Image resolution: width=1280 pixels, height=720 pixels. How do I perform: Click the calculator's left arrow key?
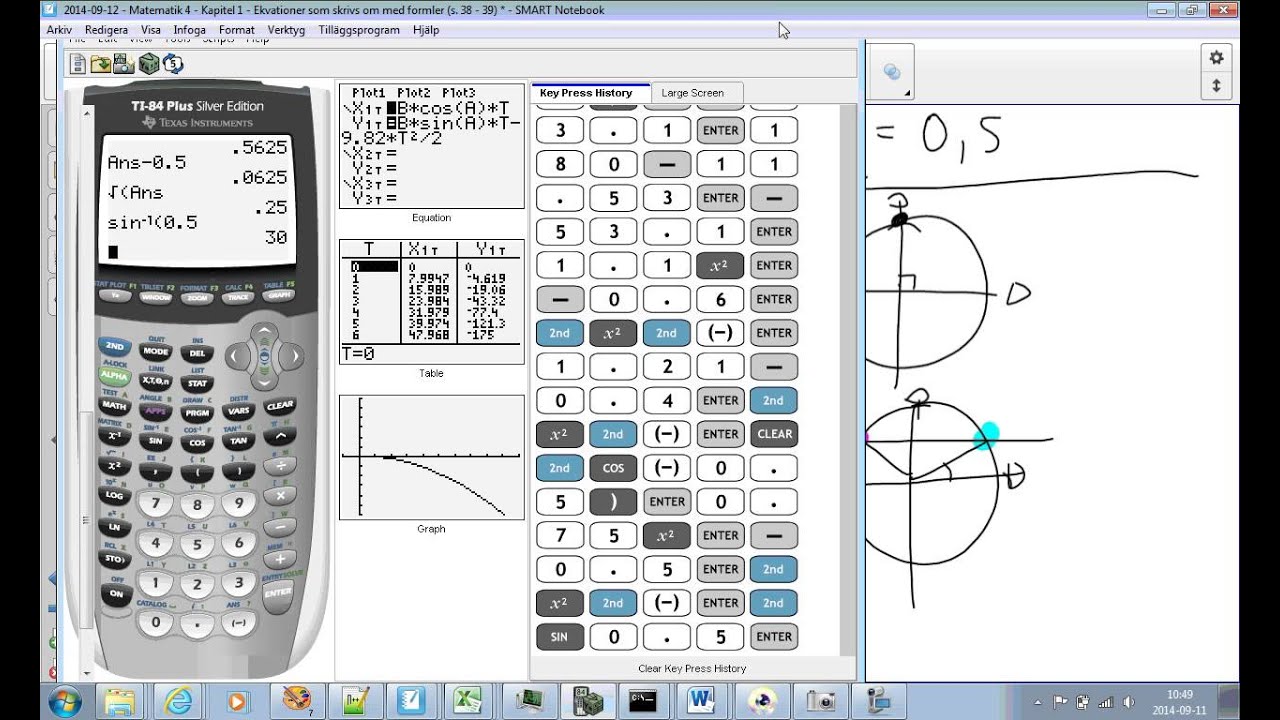tap(236, 355)
